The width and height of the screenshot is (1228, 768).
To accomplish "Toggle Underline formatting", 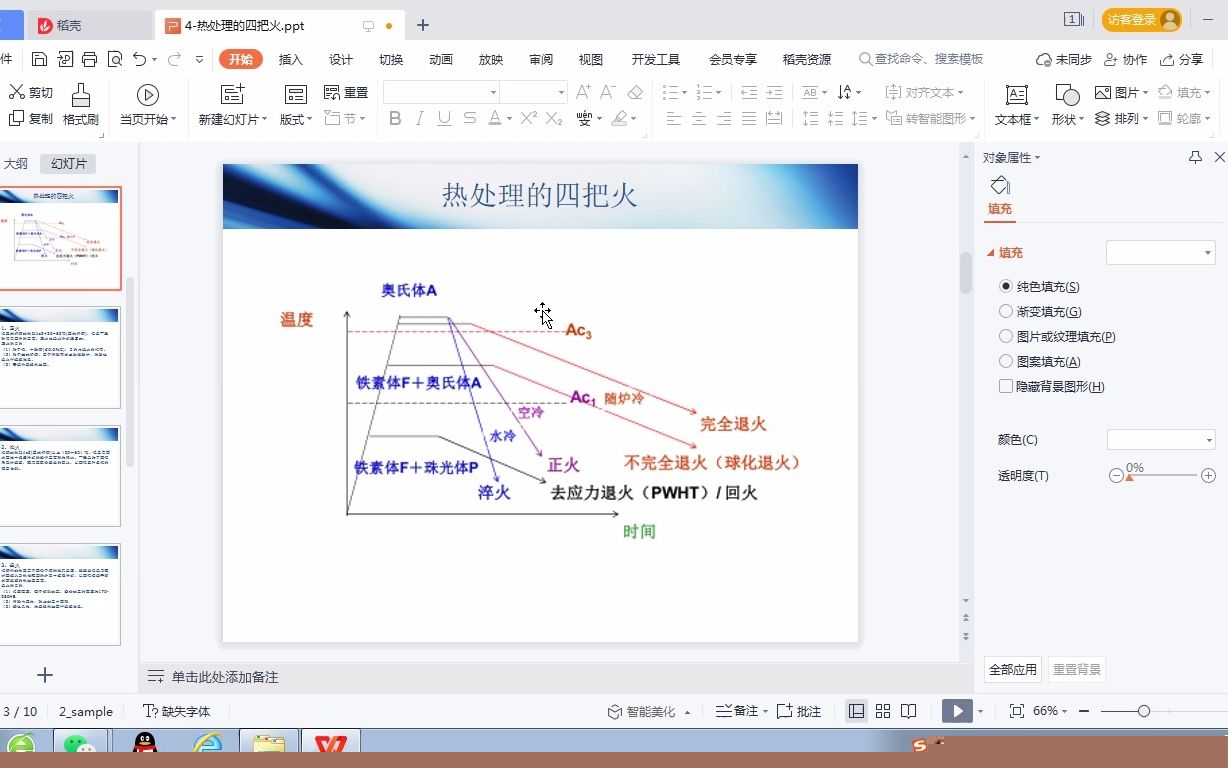I will [x=444, y=118].
